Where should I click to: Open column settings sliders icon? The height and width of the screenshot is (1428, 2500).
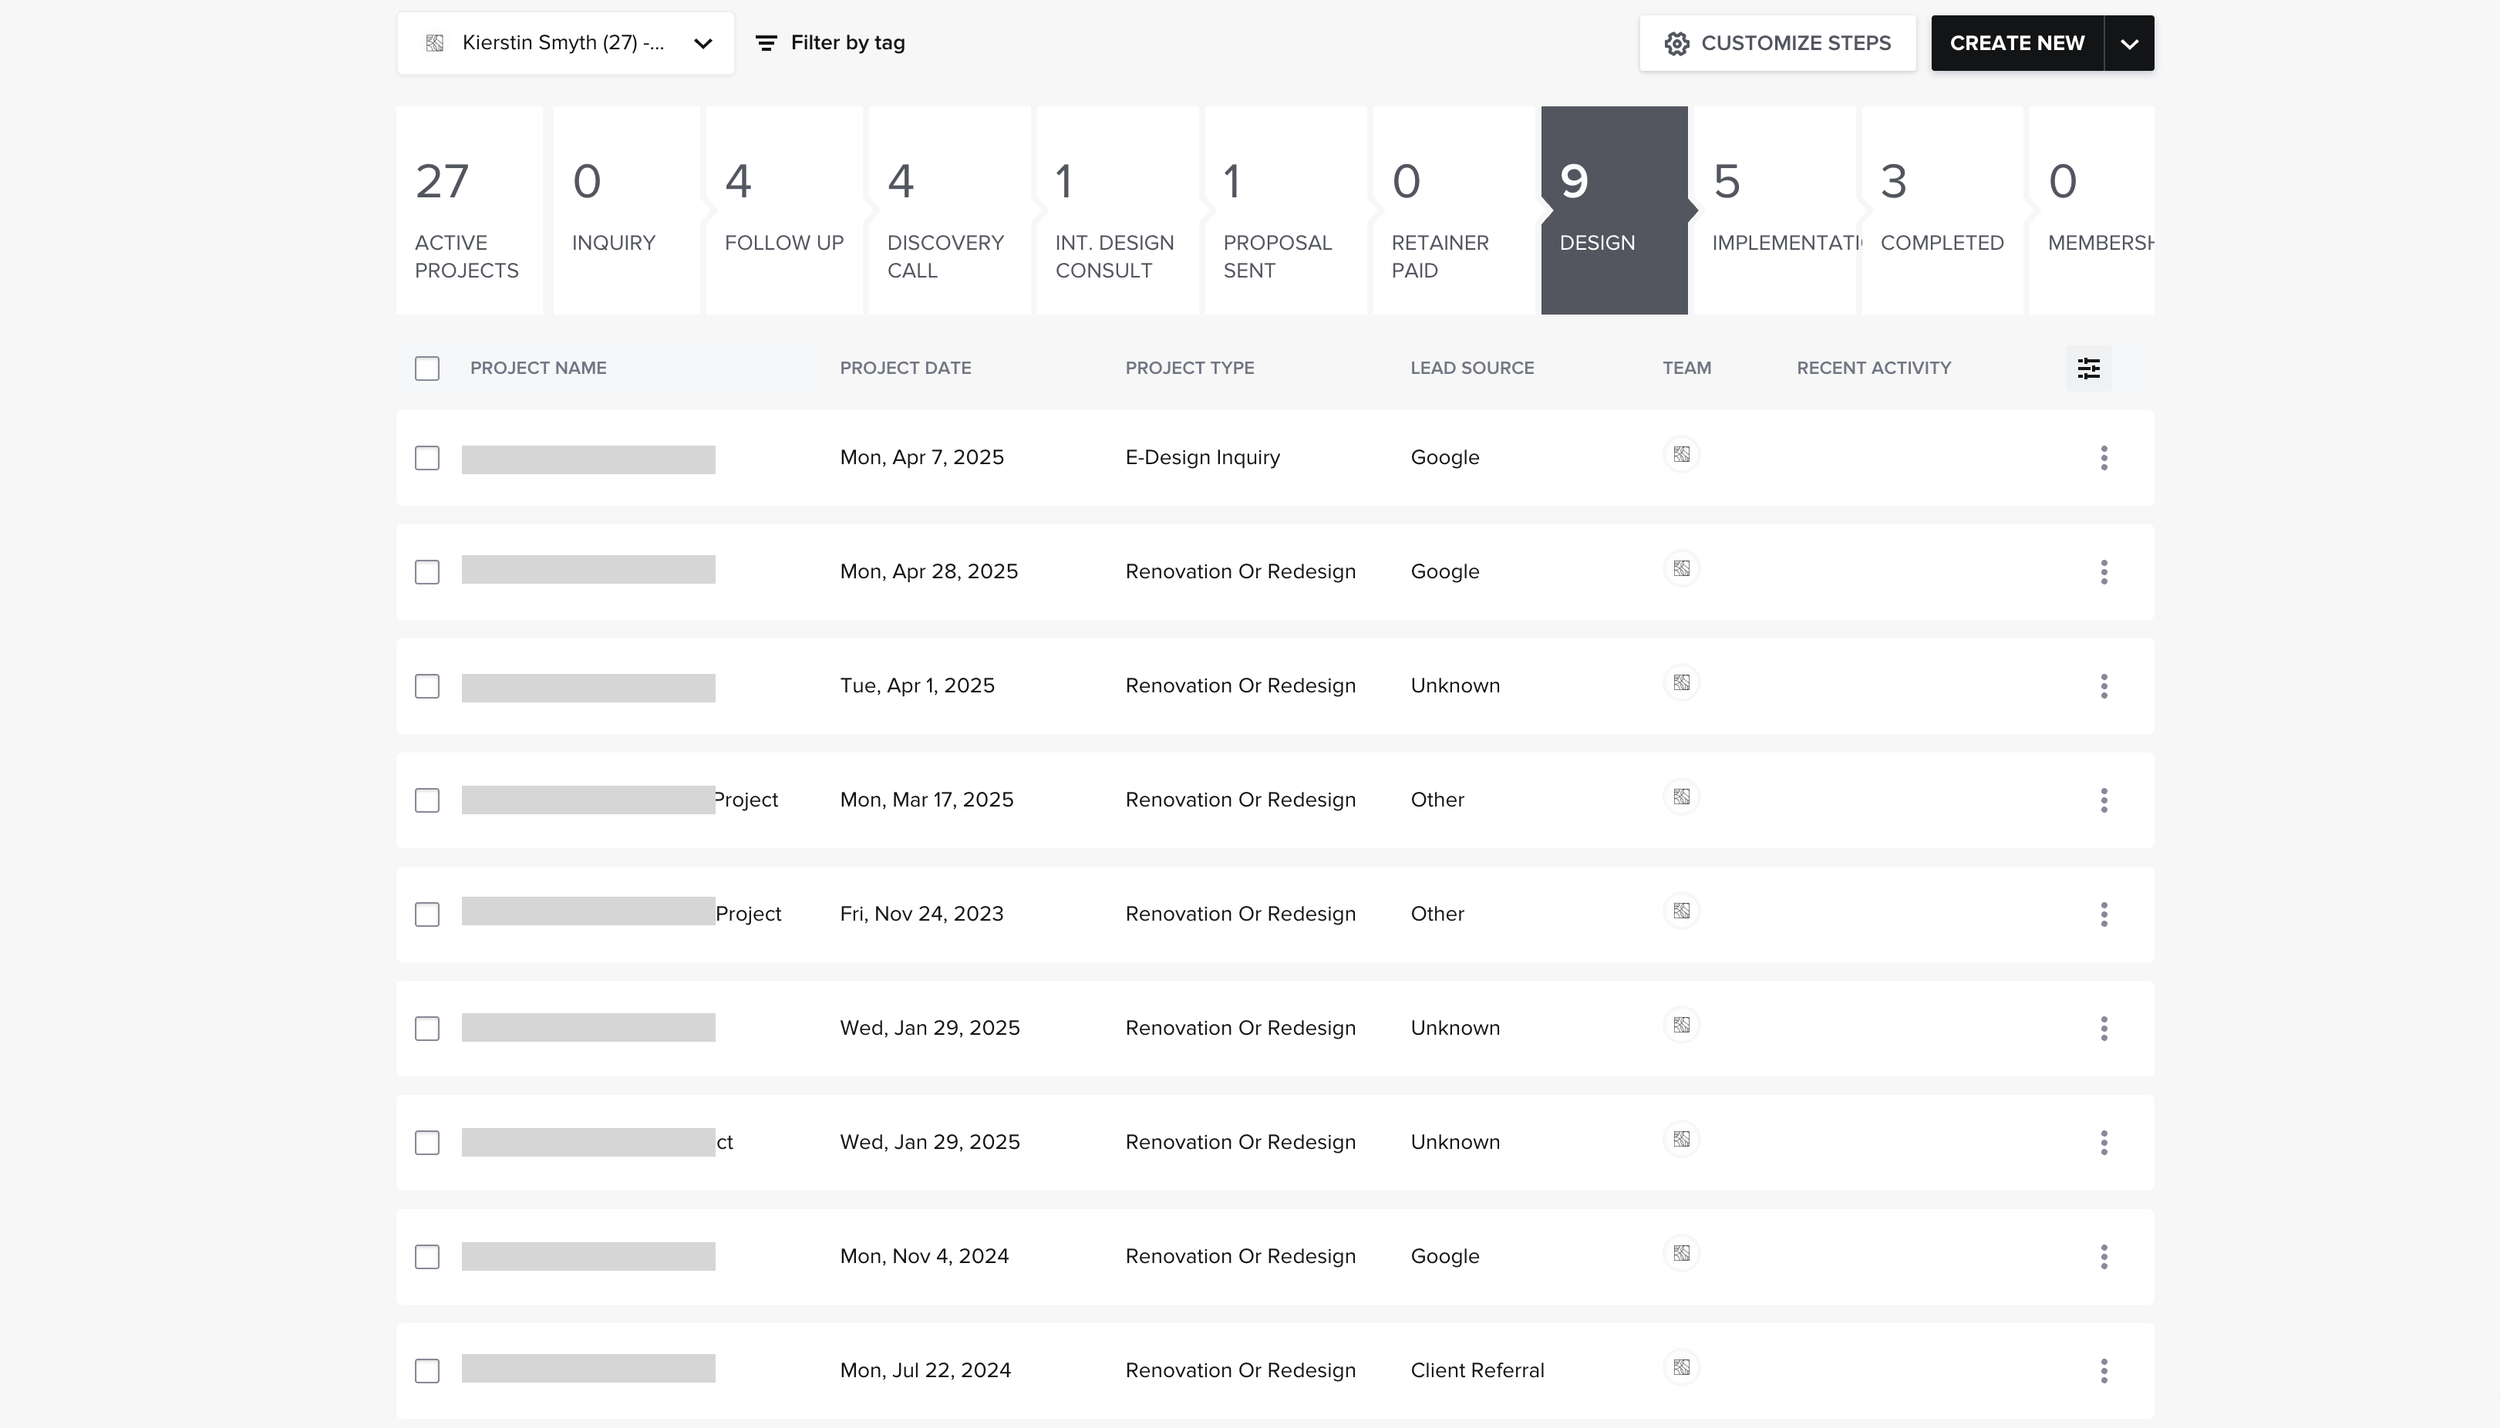point(2088,368)
